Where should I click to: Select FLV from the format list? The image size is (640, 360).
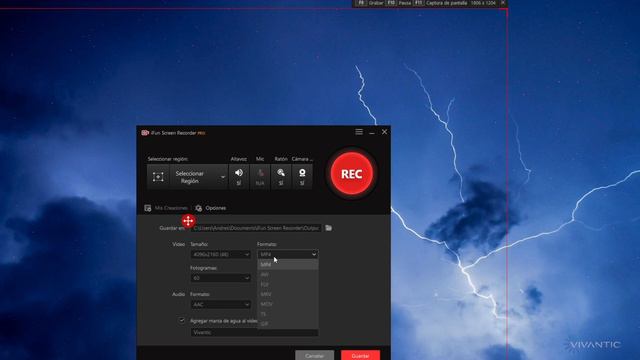pyautogui.click(x=288, y=284)
